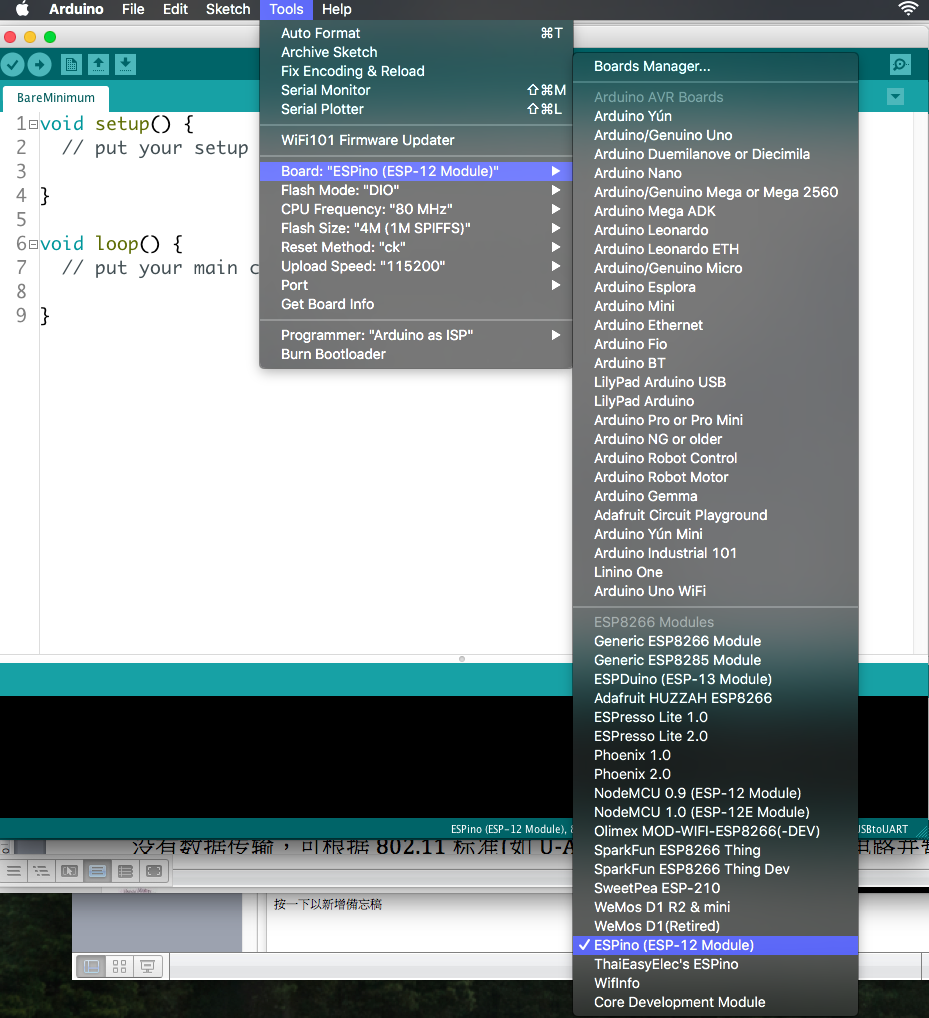Select the BareMinimum sketch tab
Screen dimensions: 929x1018
pyautogui.click(x=56, y=97)
